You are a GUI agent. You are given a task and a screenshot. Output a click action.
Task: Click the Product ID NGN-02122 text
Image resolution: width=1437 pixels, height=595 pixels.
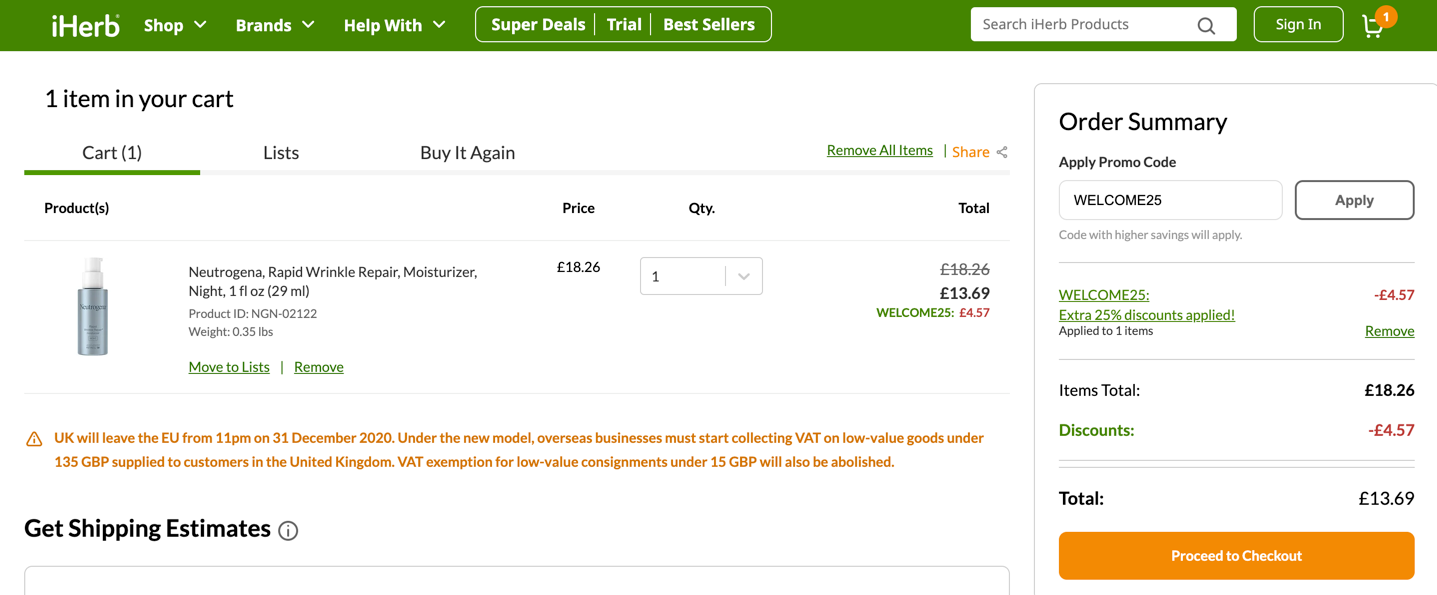tap(253, 314)
